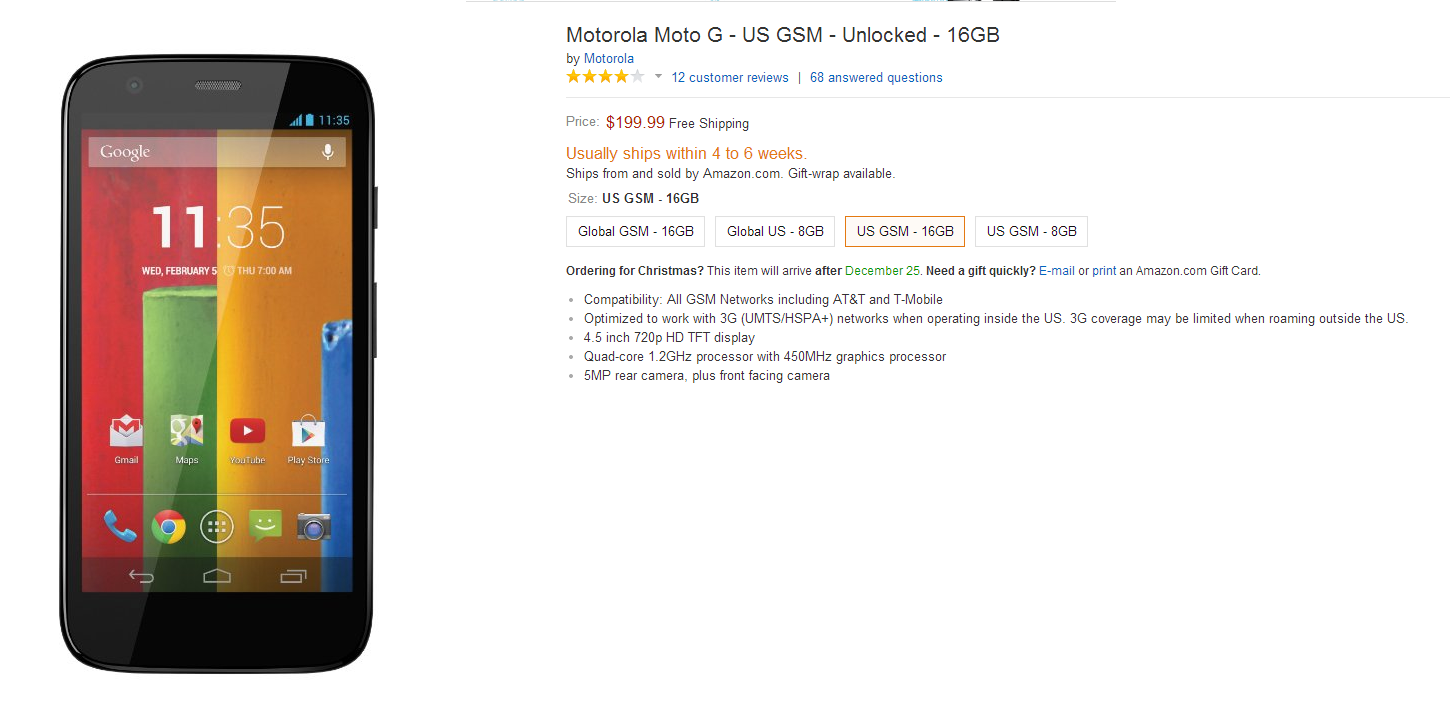This screenshot has width=1450, height=706.
Task: Select the Global US - 8GB size option
Action: 775,231
